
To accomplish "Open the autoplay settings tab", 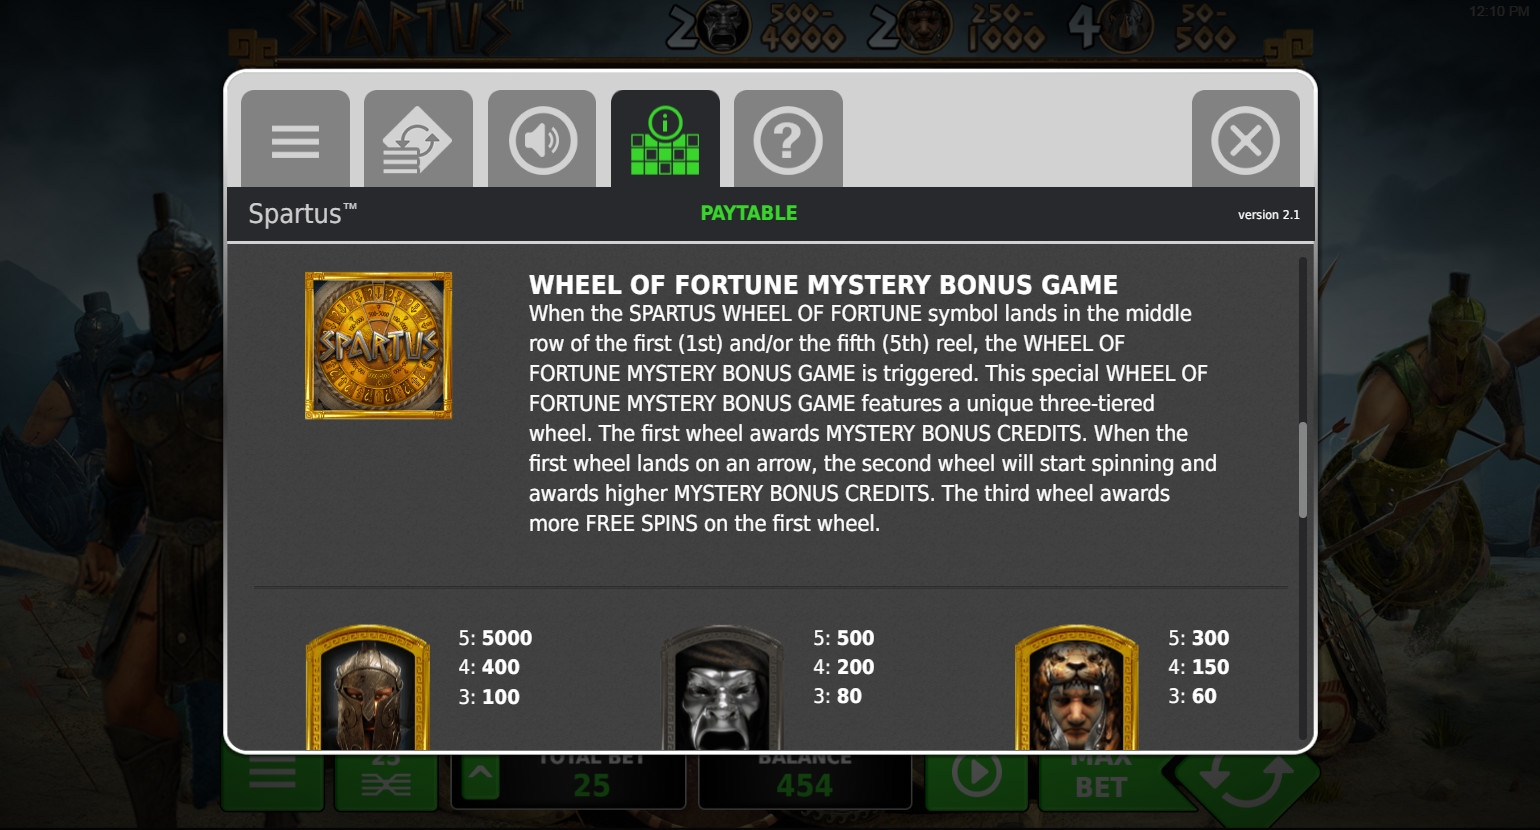I will tap(418, 139).
